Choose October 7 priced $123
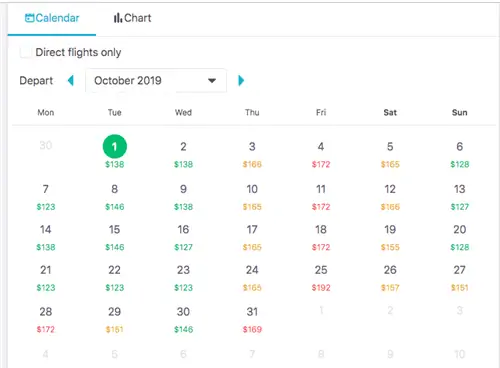 [x=46, y=197]
